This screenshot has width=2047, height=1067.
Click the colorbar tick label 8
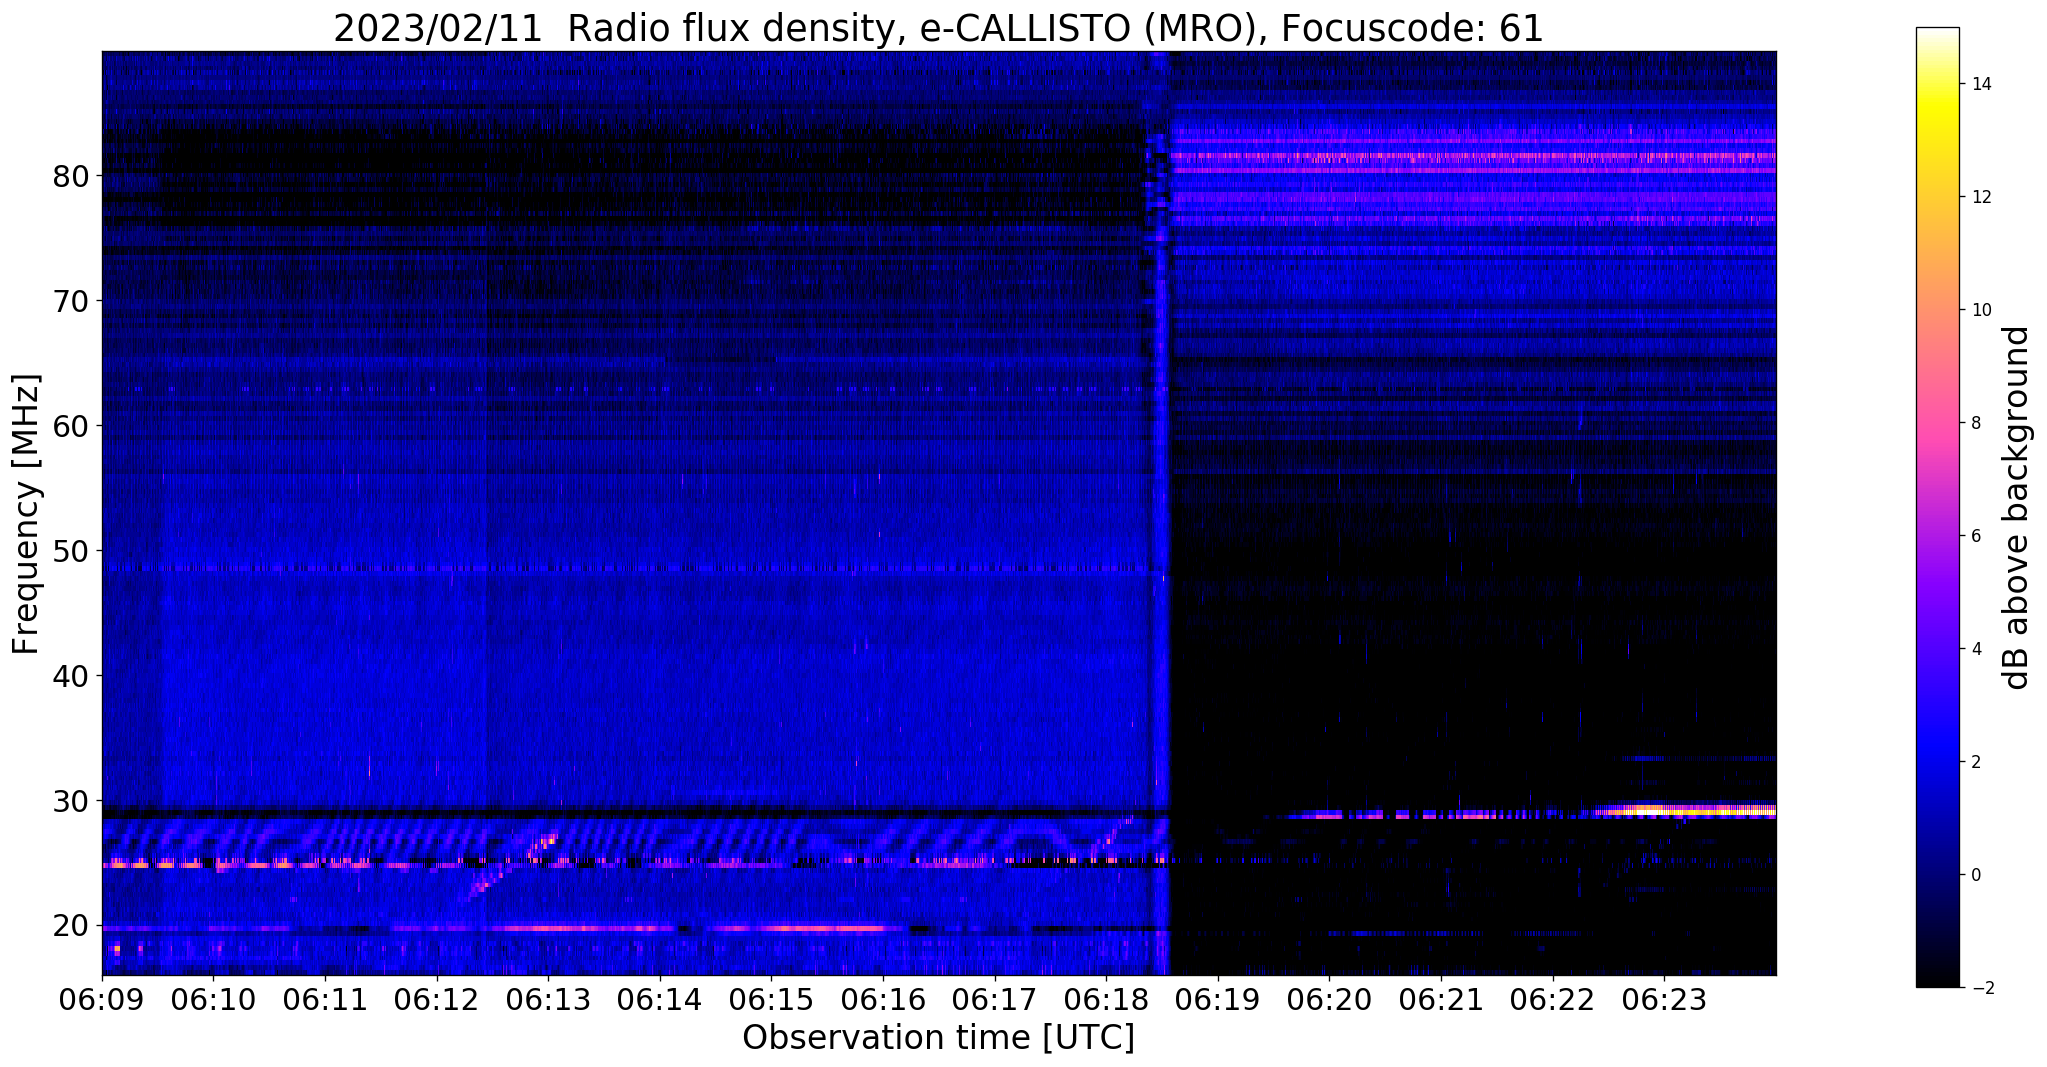[x=1975, y=423]
